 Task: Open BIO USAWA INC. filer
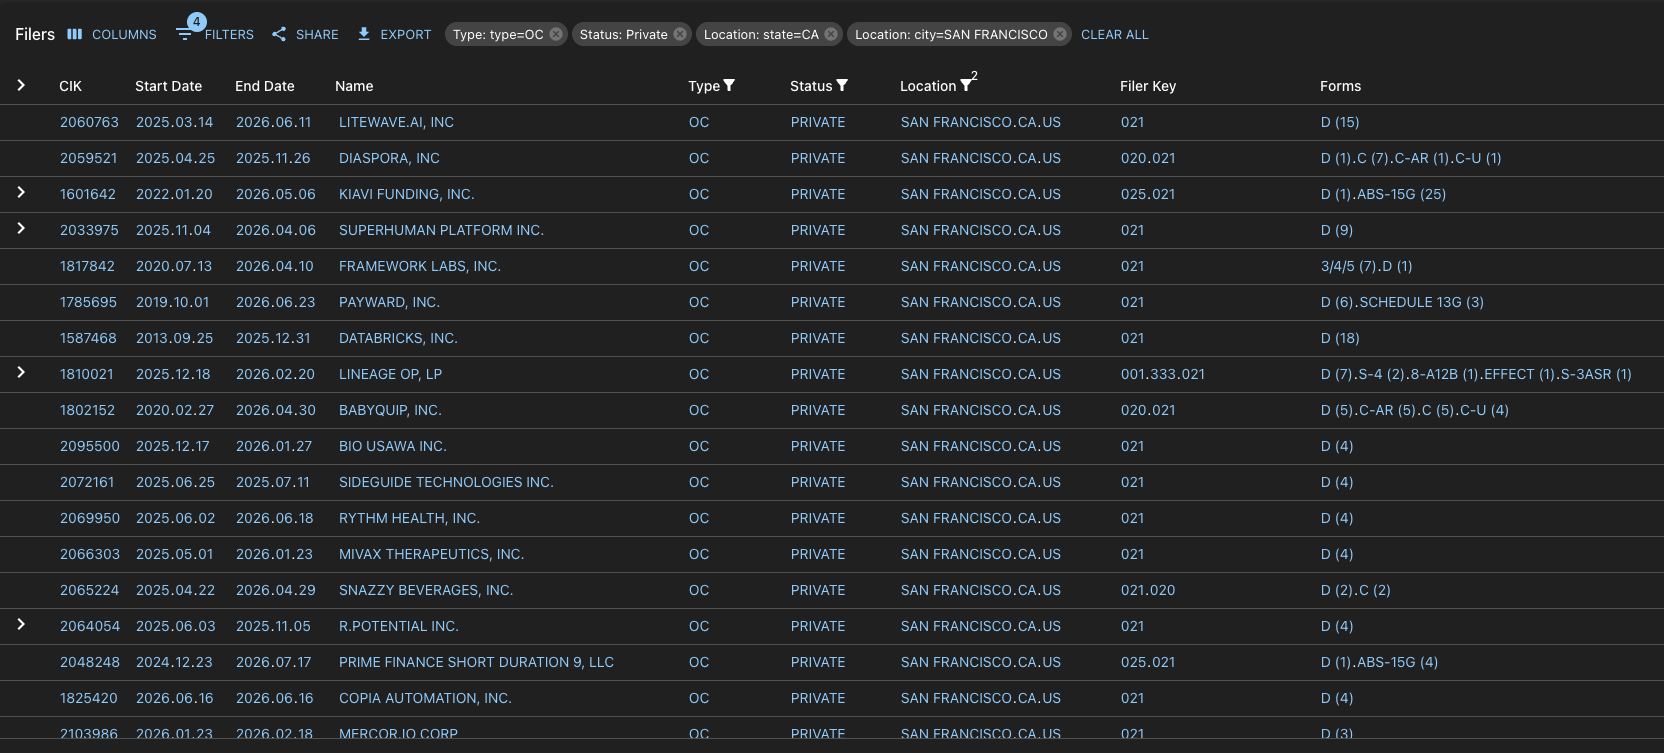click(x=392, y=446)
